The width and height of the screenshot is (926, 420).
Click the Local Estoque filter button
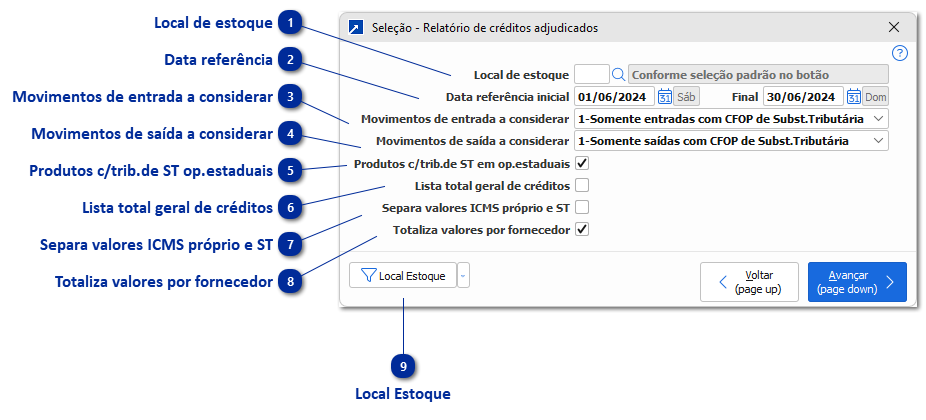pos(403,275)
